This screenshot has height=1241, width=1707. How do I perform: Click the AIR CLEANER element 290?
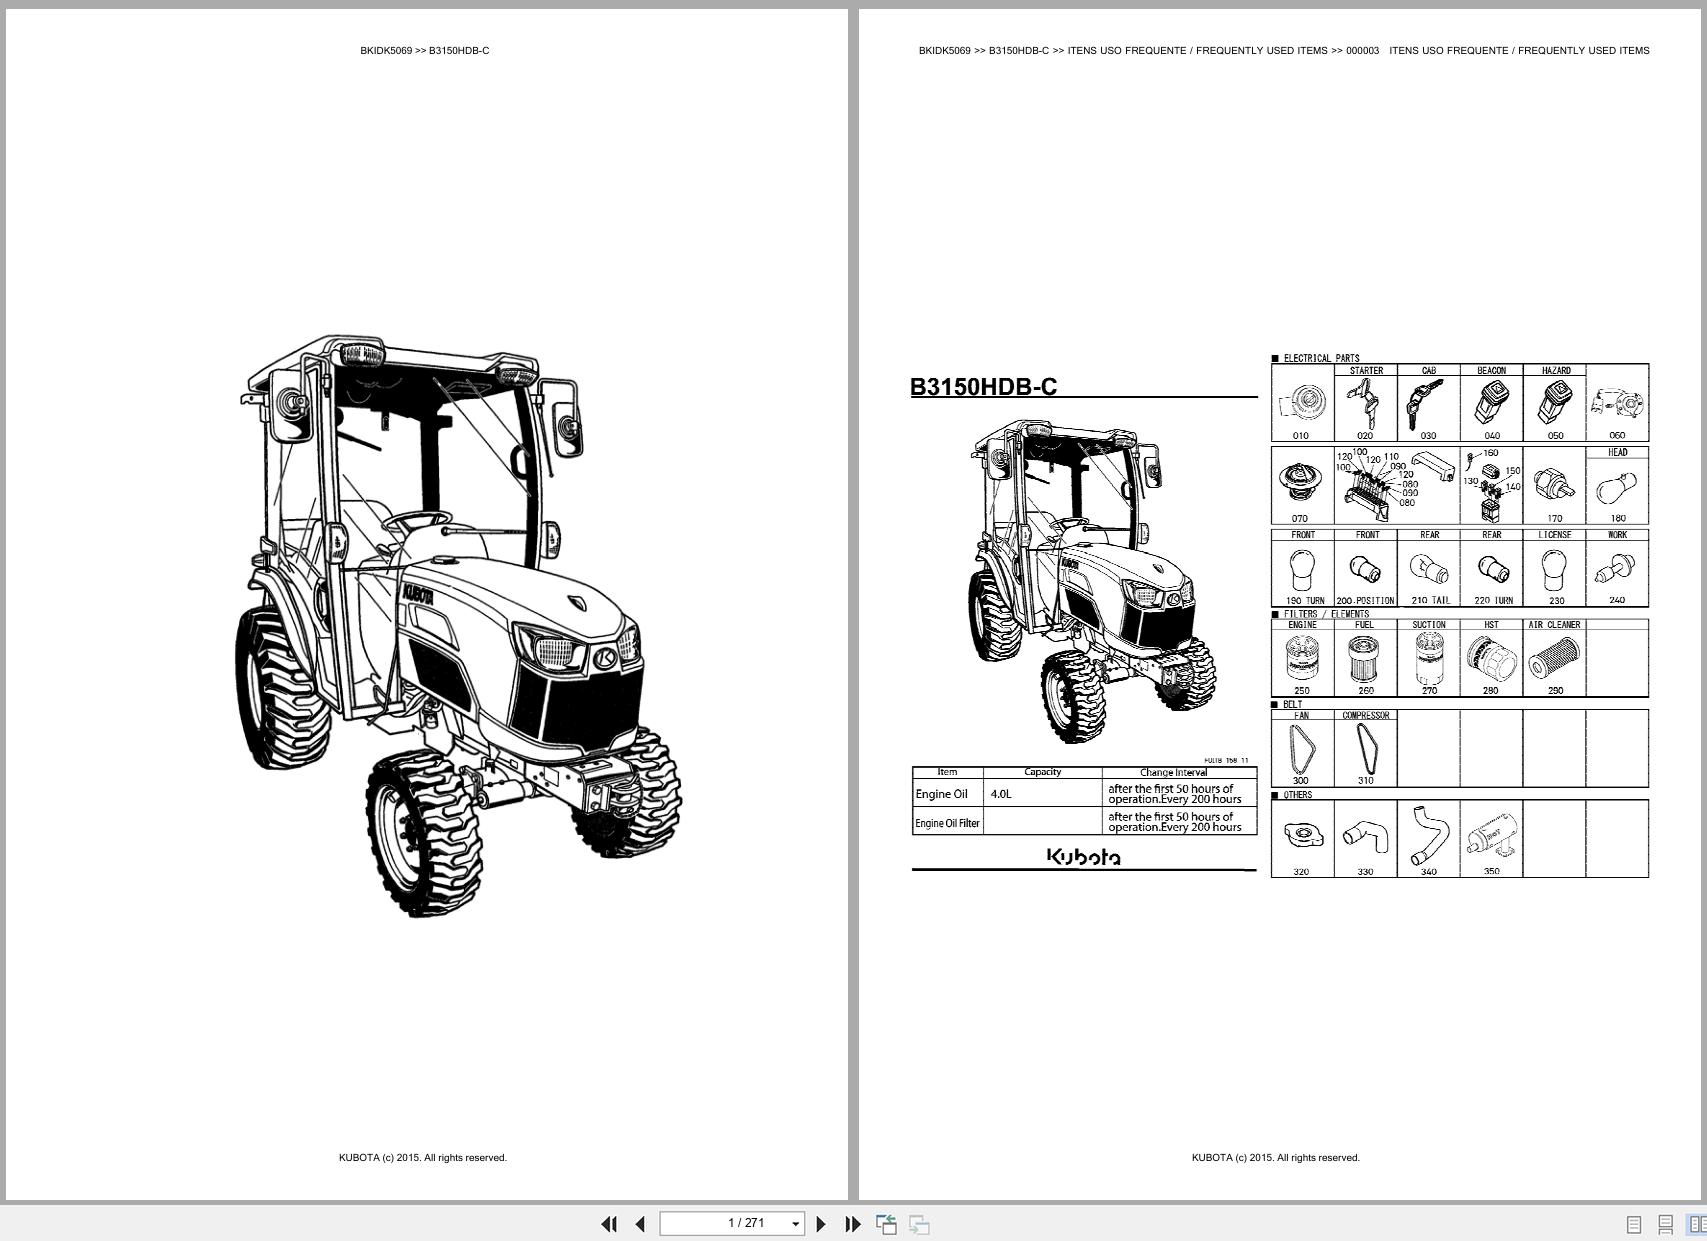click(x=1554, y=658)
